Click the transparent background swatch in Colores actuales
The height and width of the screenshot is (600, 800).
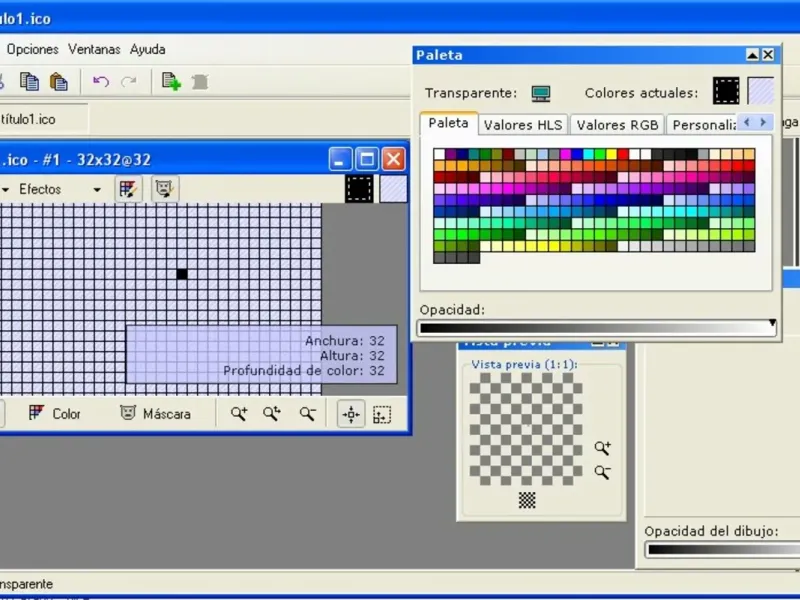[761, 91]
